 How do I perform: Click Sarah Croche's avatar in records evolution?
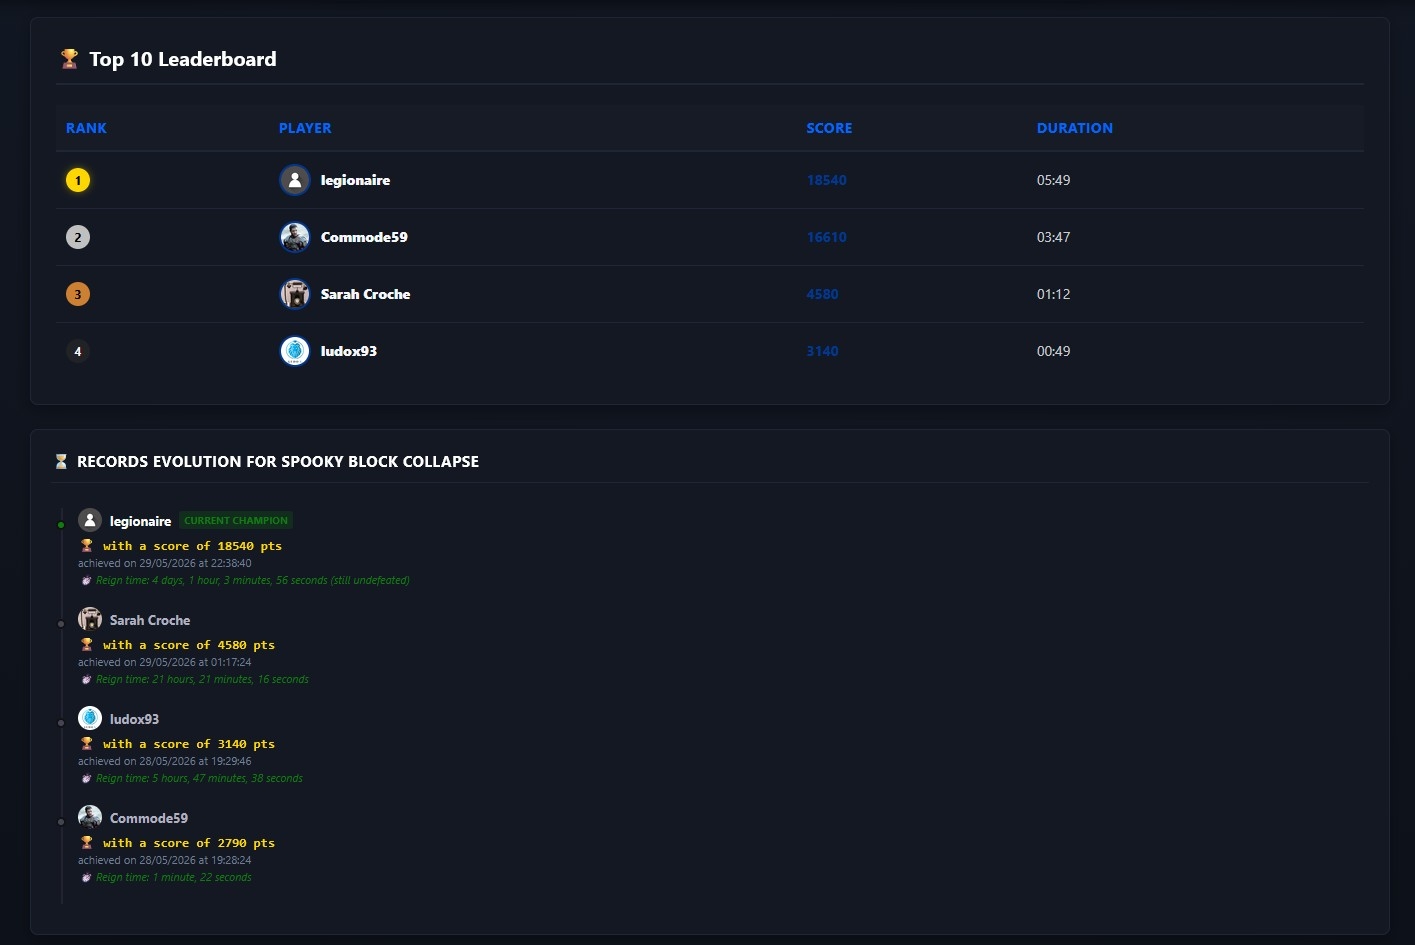point(90,619)
